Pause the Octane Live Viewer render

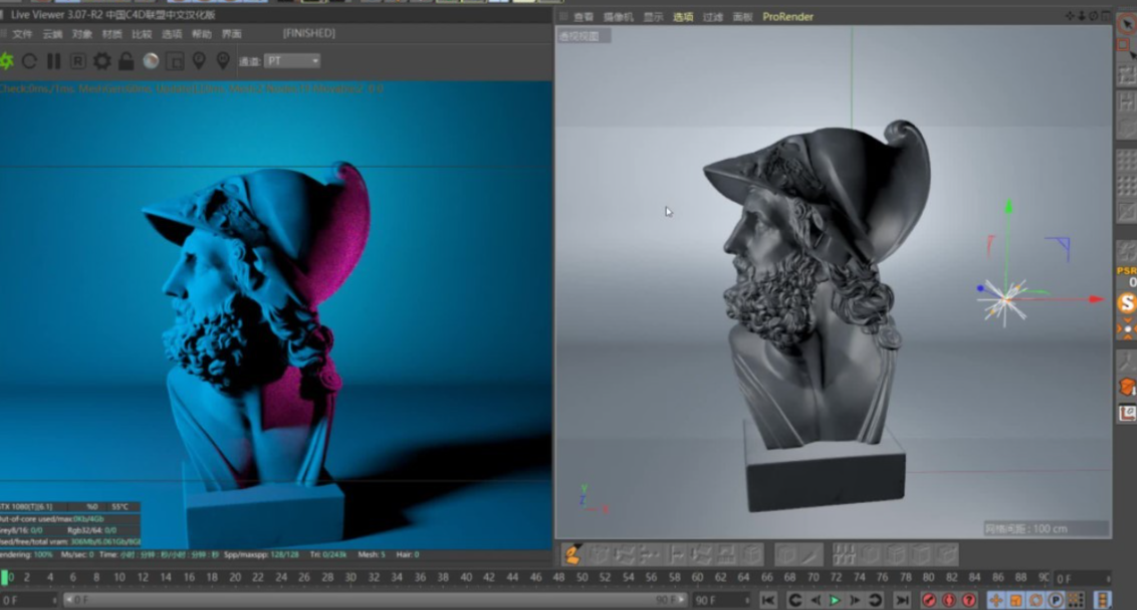pyautogui.click(x=54, y=61)
